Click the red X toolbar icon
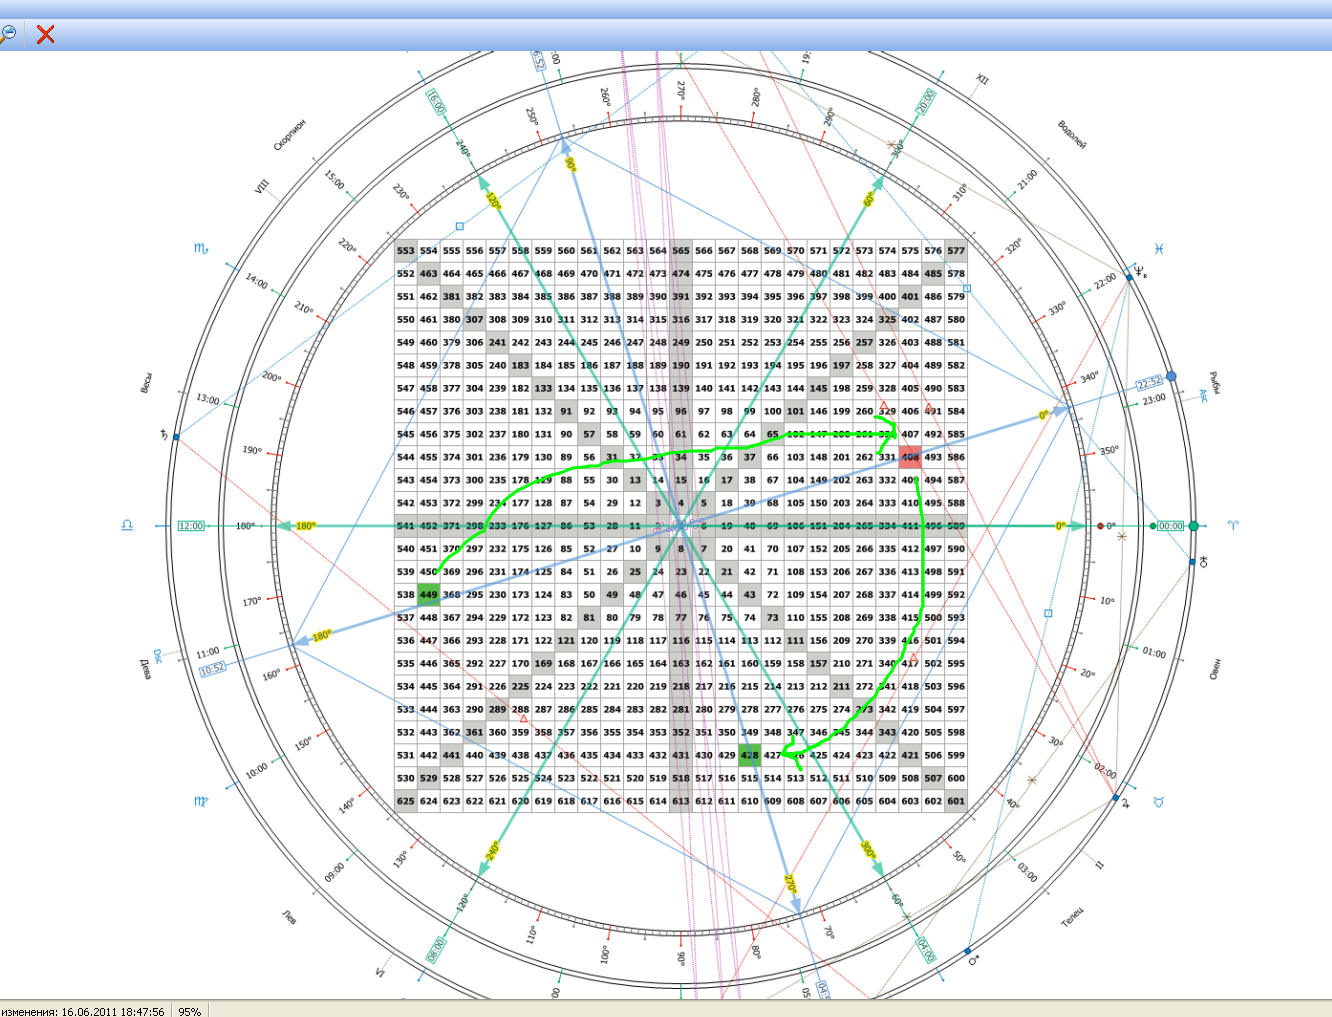The image size is (1332, 1017). coord(45,34)
